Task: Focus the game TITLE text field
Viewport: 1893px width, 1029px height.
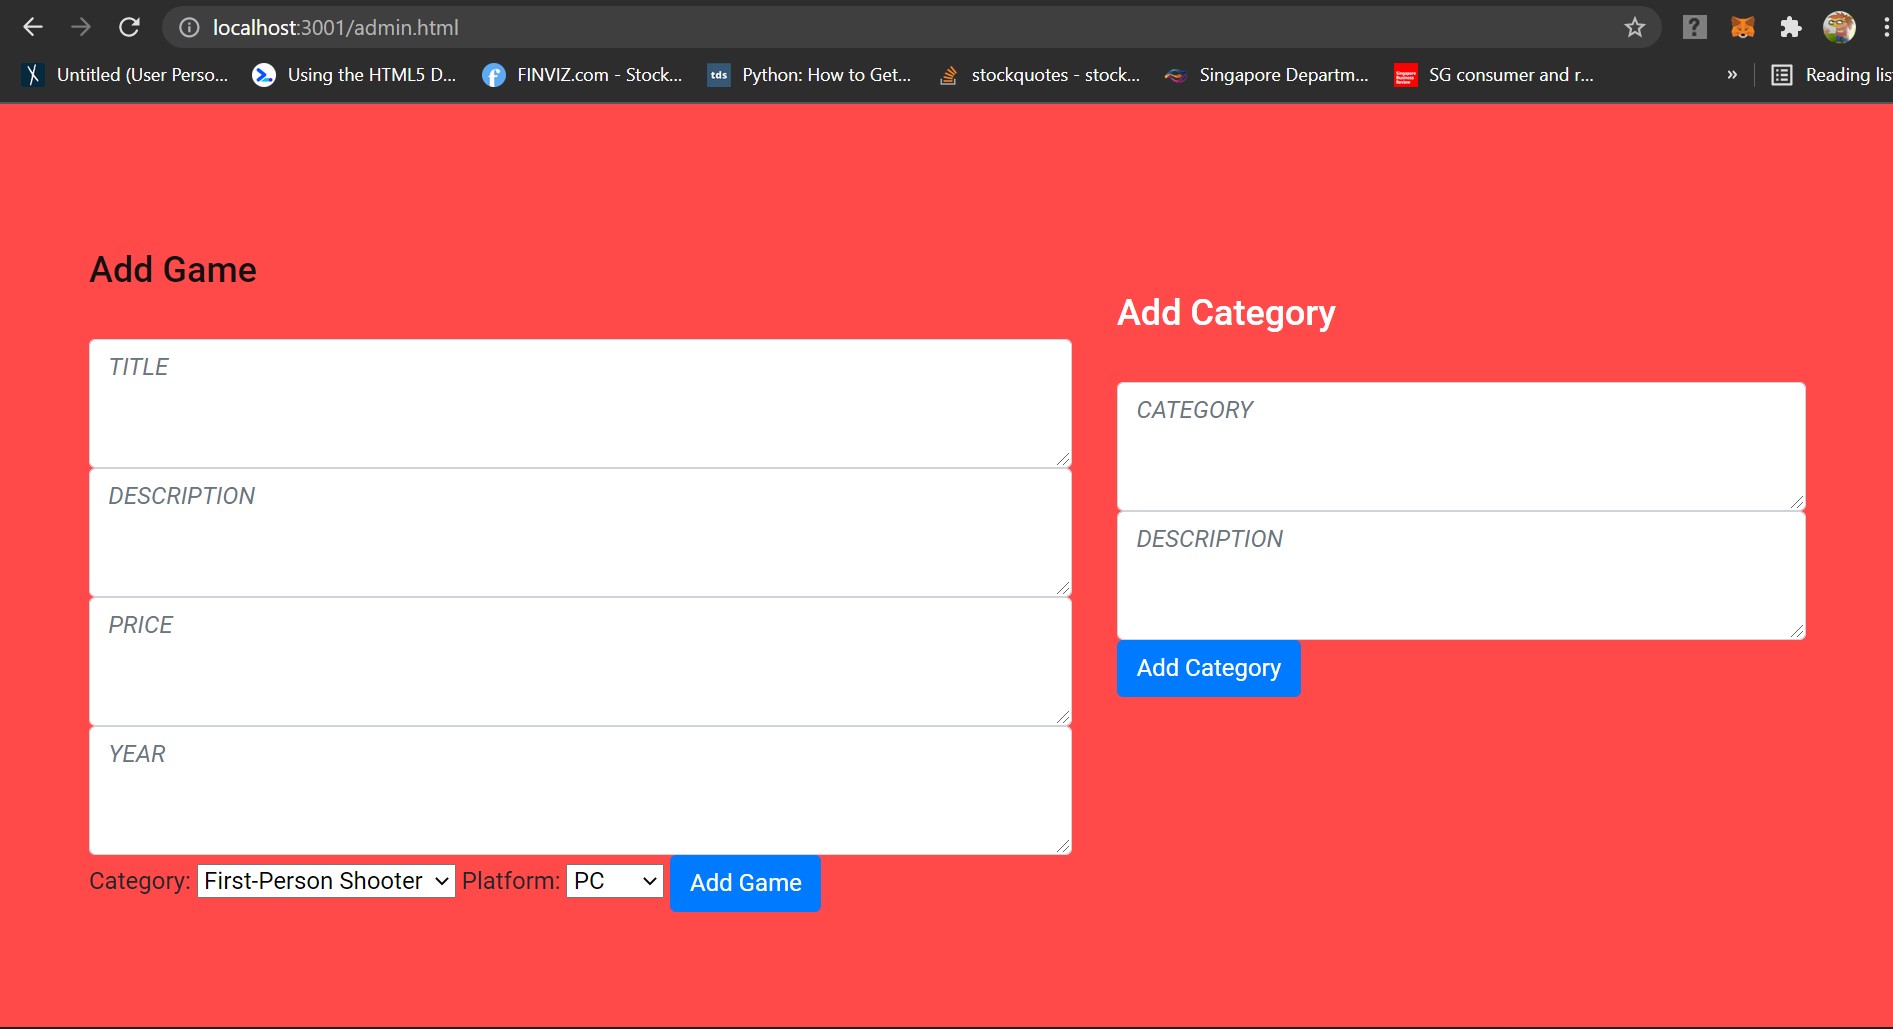Action: (580, 403)
